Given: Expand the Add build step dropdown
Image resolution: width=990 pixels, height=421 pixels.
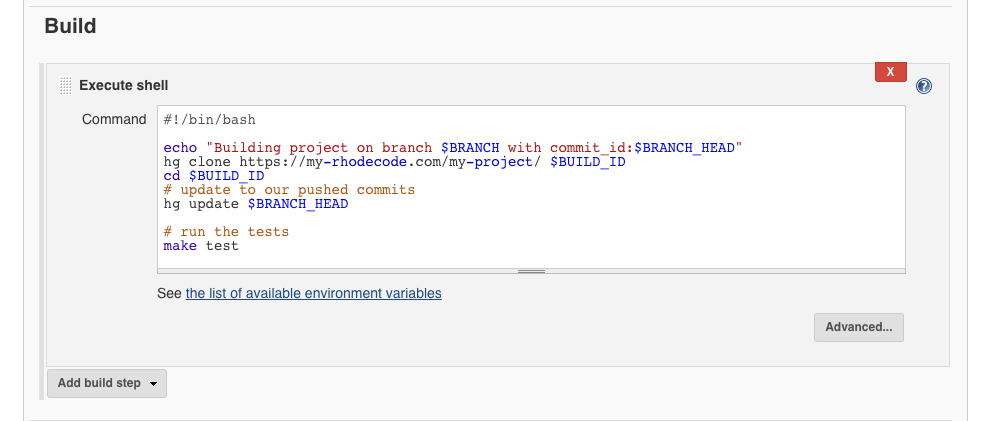Looking at the screenshot, I should click(107, 383).
